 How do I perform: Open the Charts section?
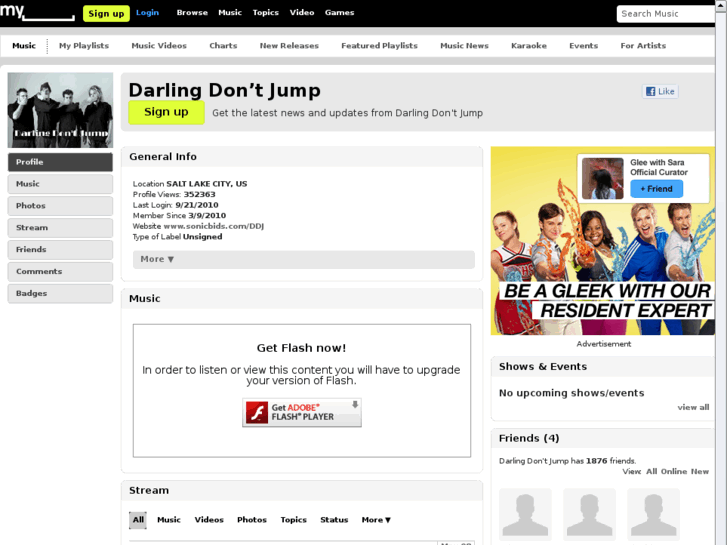coord(223,45)
